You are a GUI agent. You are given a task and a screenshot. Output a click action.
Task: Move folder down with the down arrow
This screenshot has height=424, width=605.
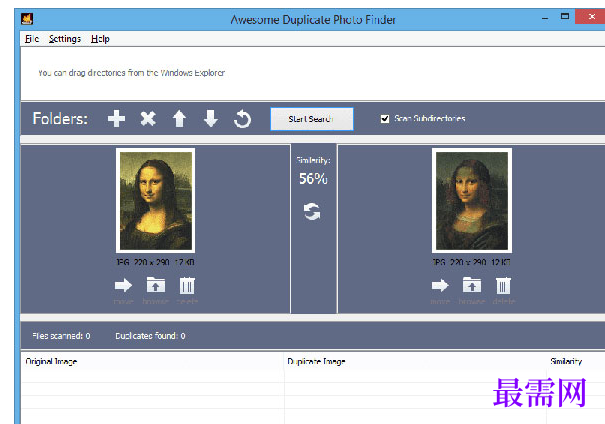coord(211,118)
